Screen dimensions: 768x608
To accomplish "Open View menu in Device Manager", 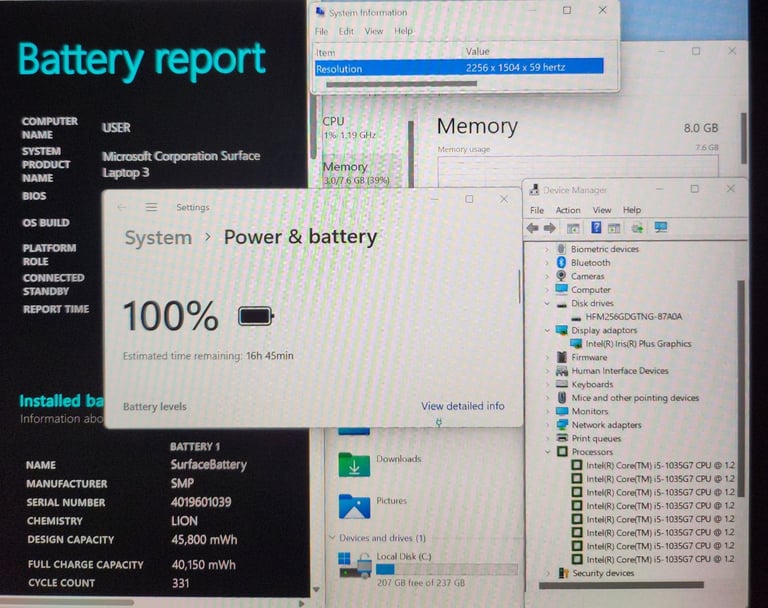I will (x=602, y=210).
